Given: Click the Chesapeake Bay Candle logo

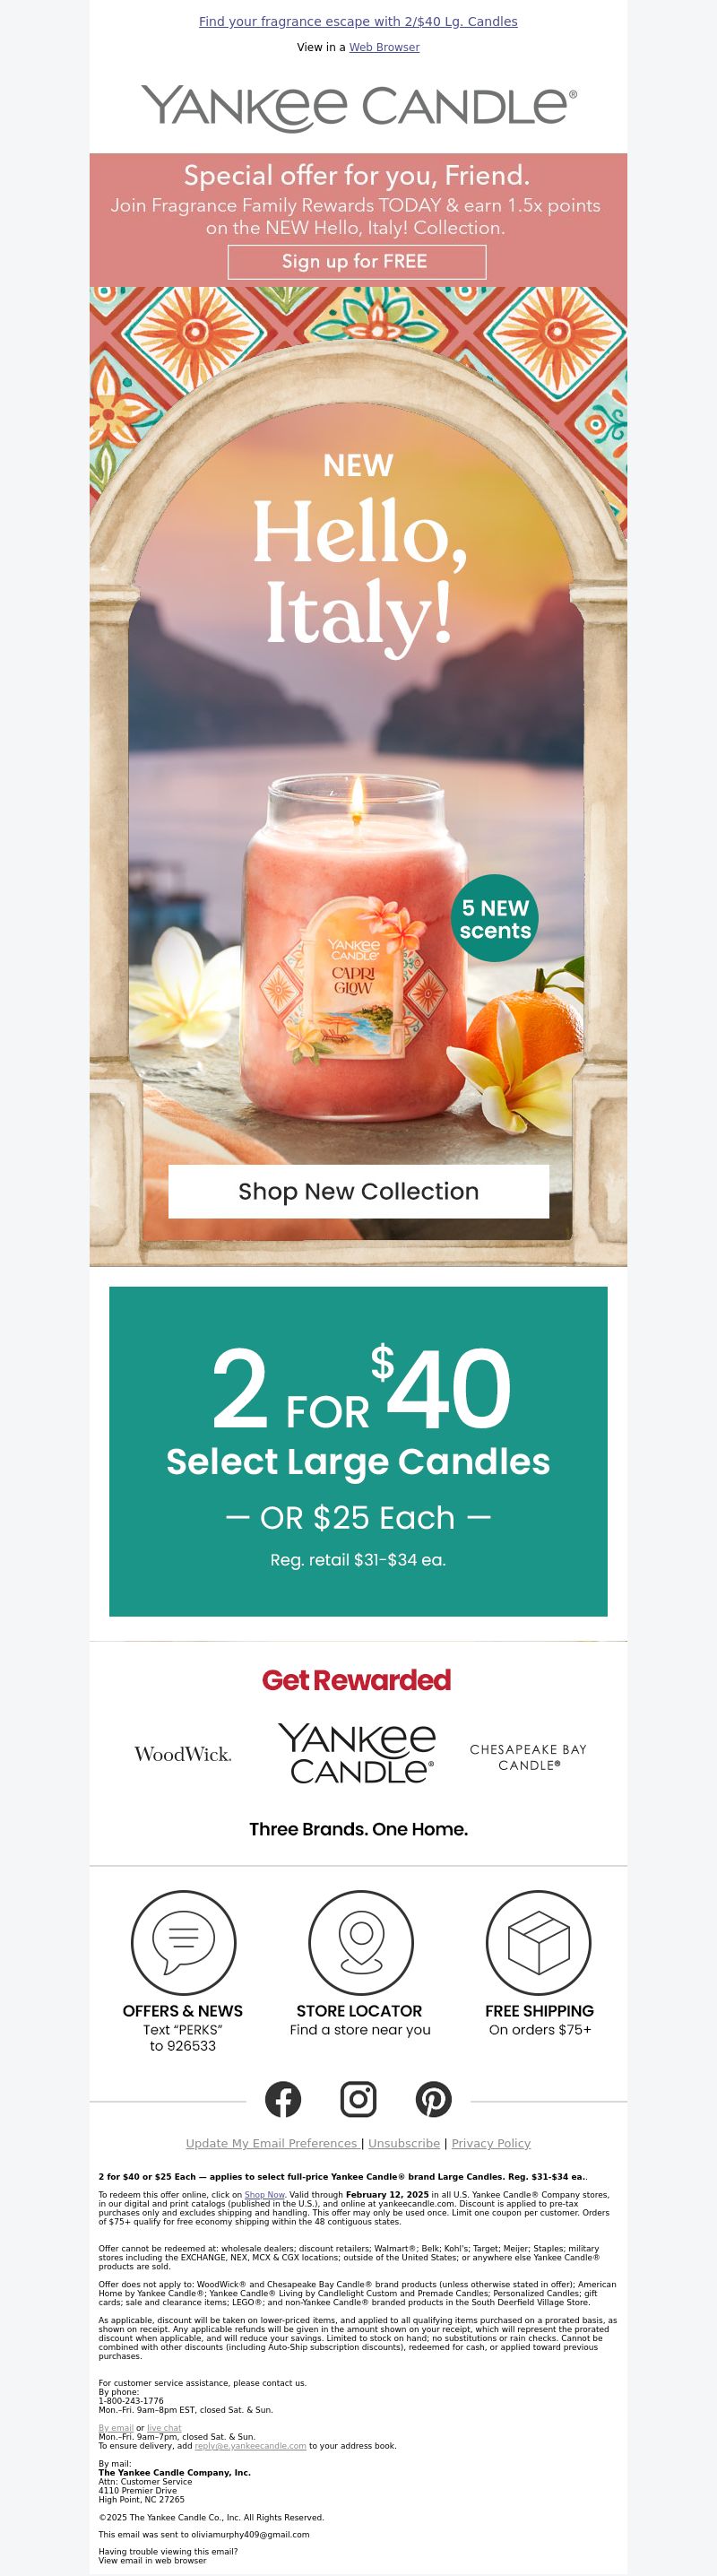Looking at the screenshot, I should pyautogui.click(x=528, y=1757).
